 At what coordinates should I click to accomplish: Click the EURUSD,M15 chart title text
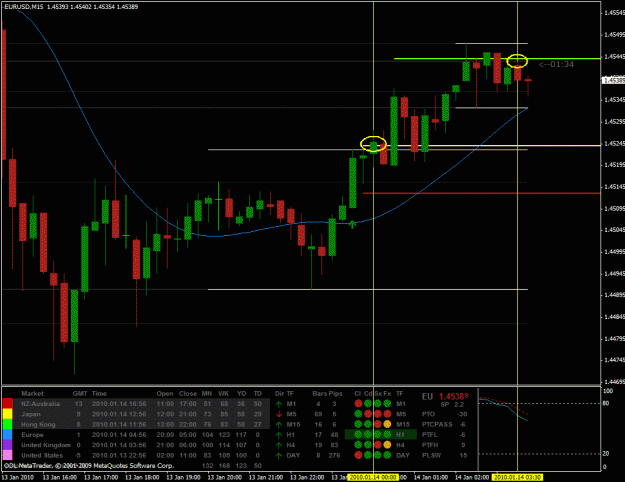click(24, 7)
